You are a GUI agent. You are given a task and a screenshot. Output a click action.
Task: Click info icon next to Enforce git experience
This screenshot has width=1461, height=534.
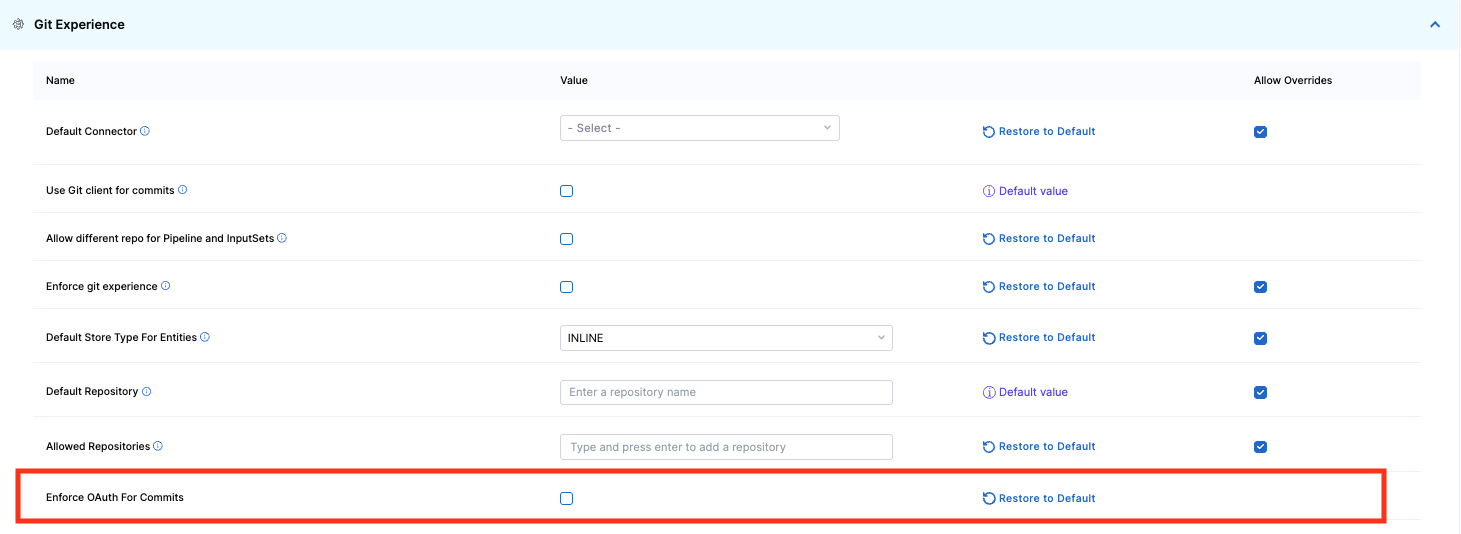click(166, 286)
